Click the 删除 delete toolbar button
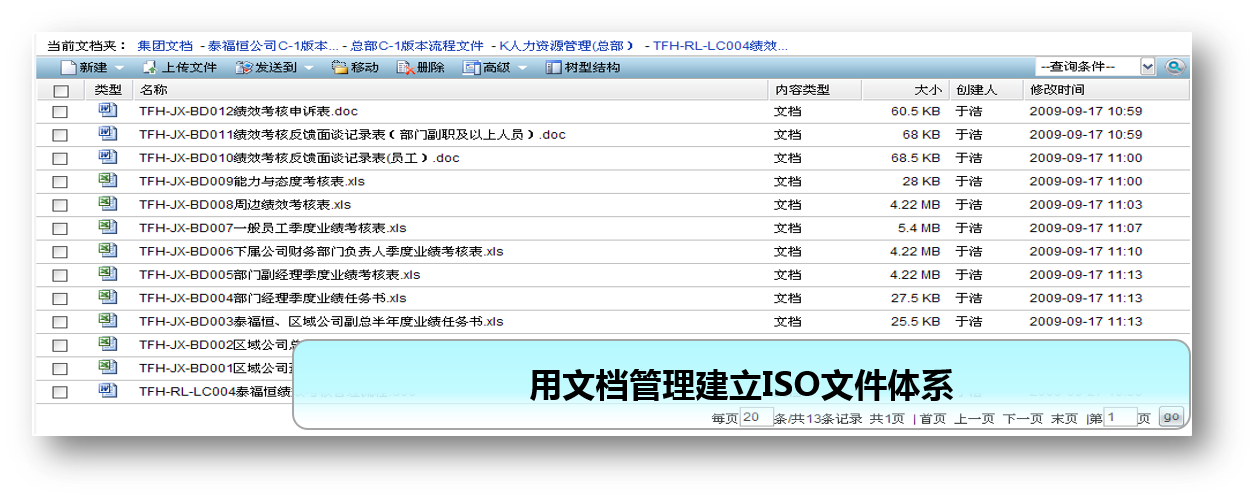The width and height of the screenshot is (1257, 501). [421, 68]
